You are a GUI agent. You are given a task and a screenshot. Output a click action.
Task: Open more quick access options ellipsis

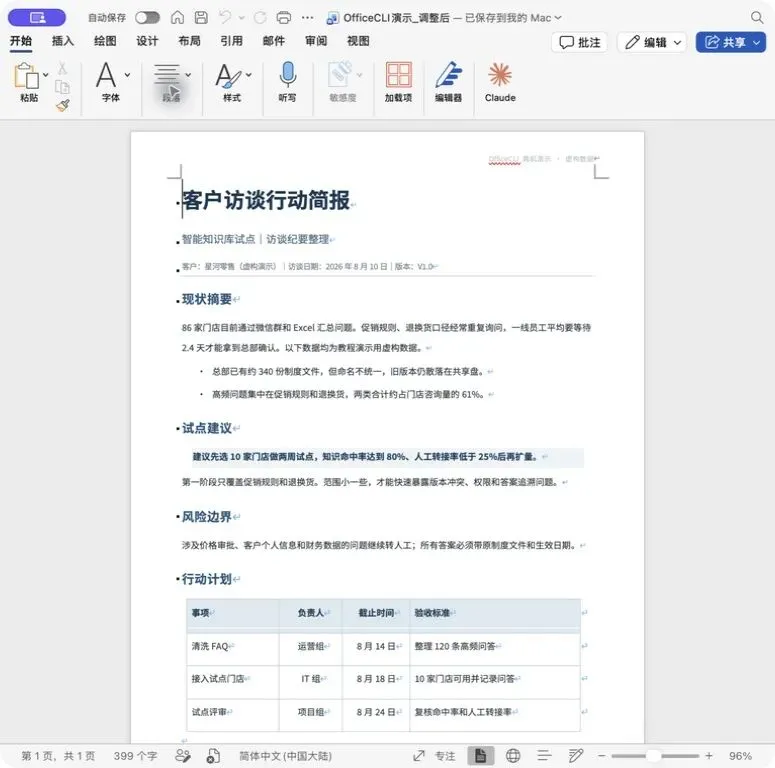click(307, 18)
